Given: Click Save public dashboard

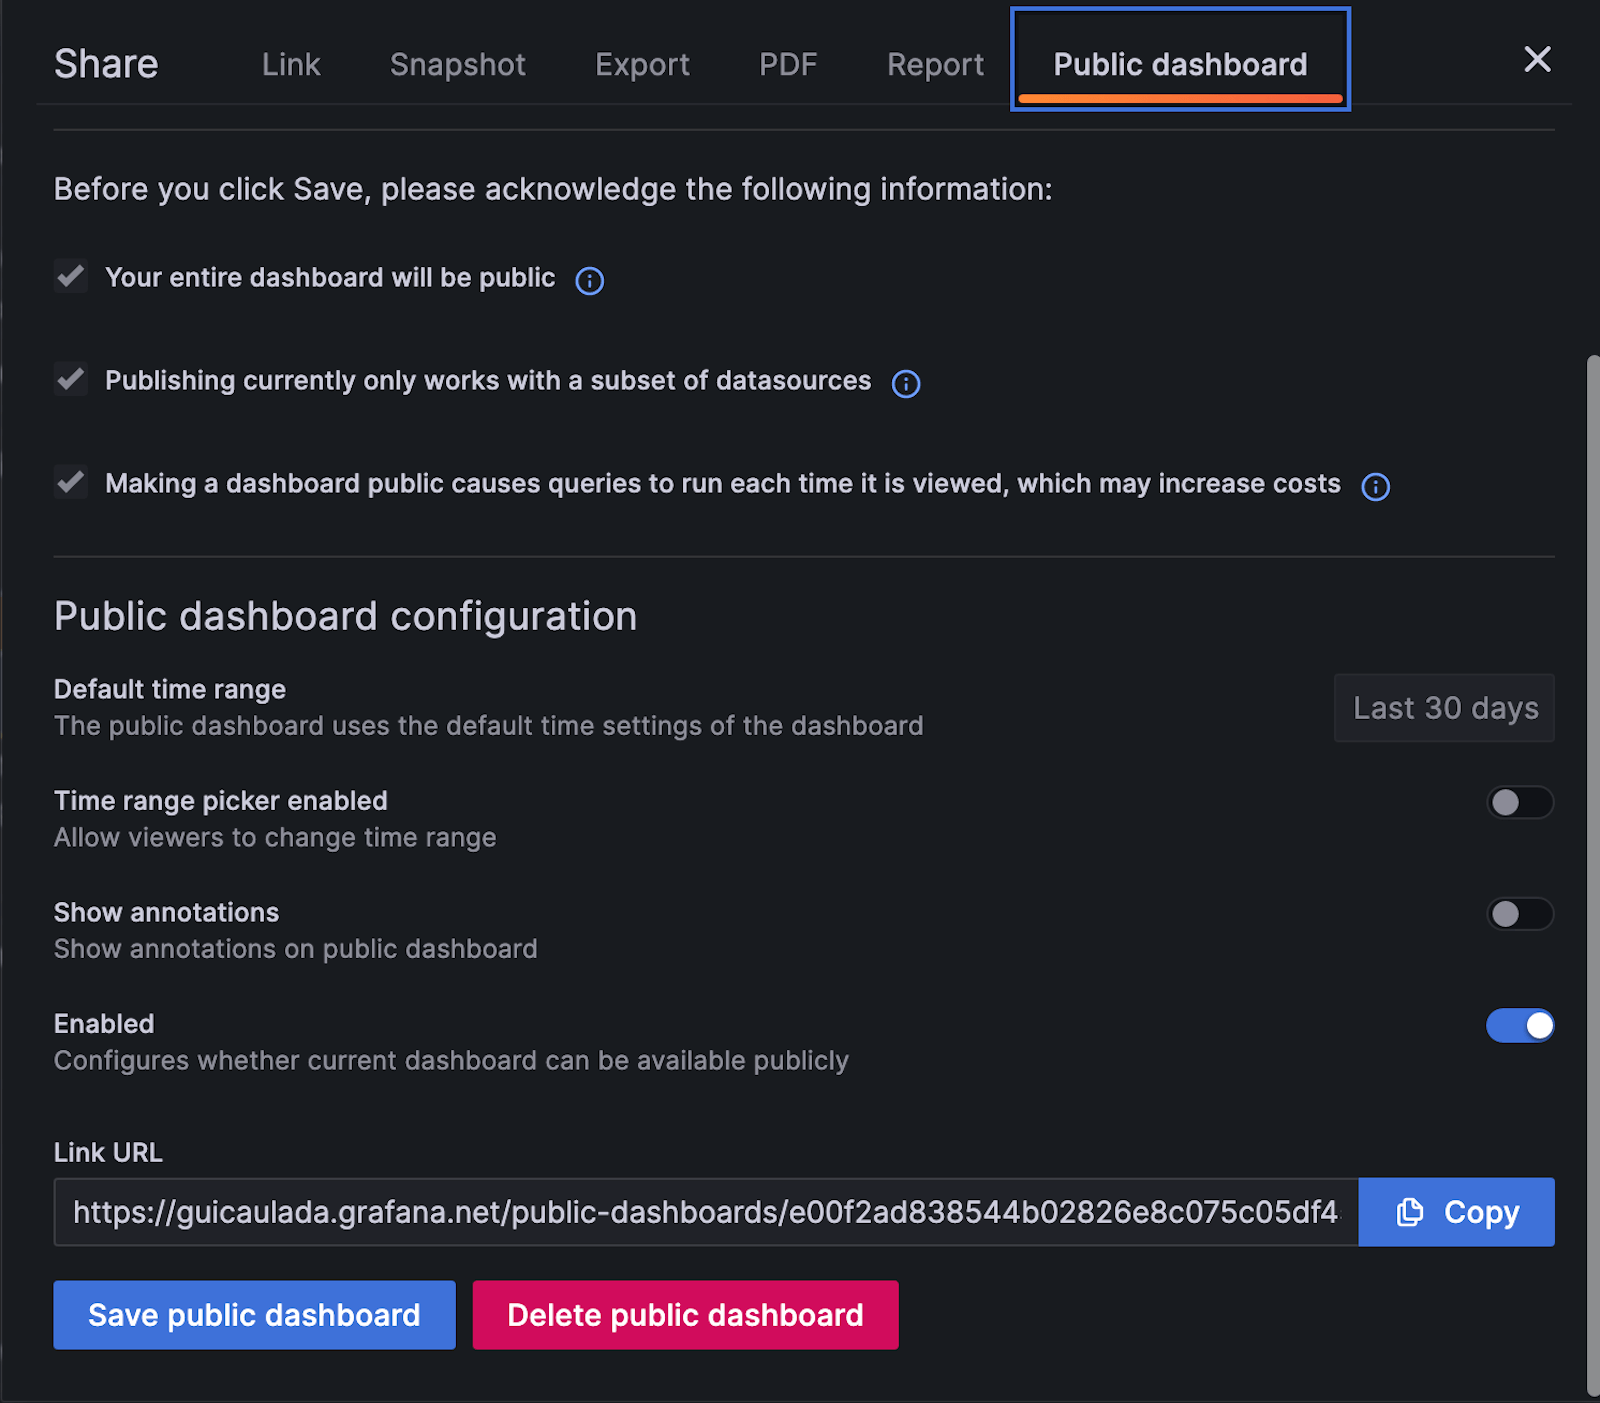Looking at the screenshot, I should 253,1314.
